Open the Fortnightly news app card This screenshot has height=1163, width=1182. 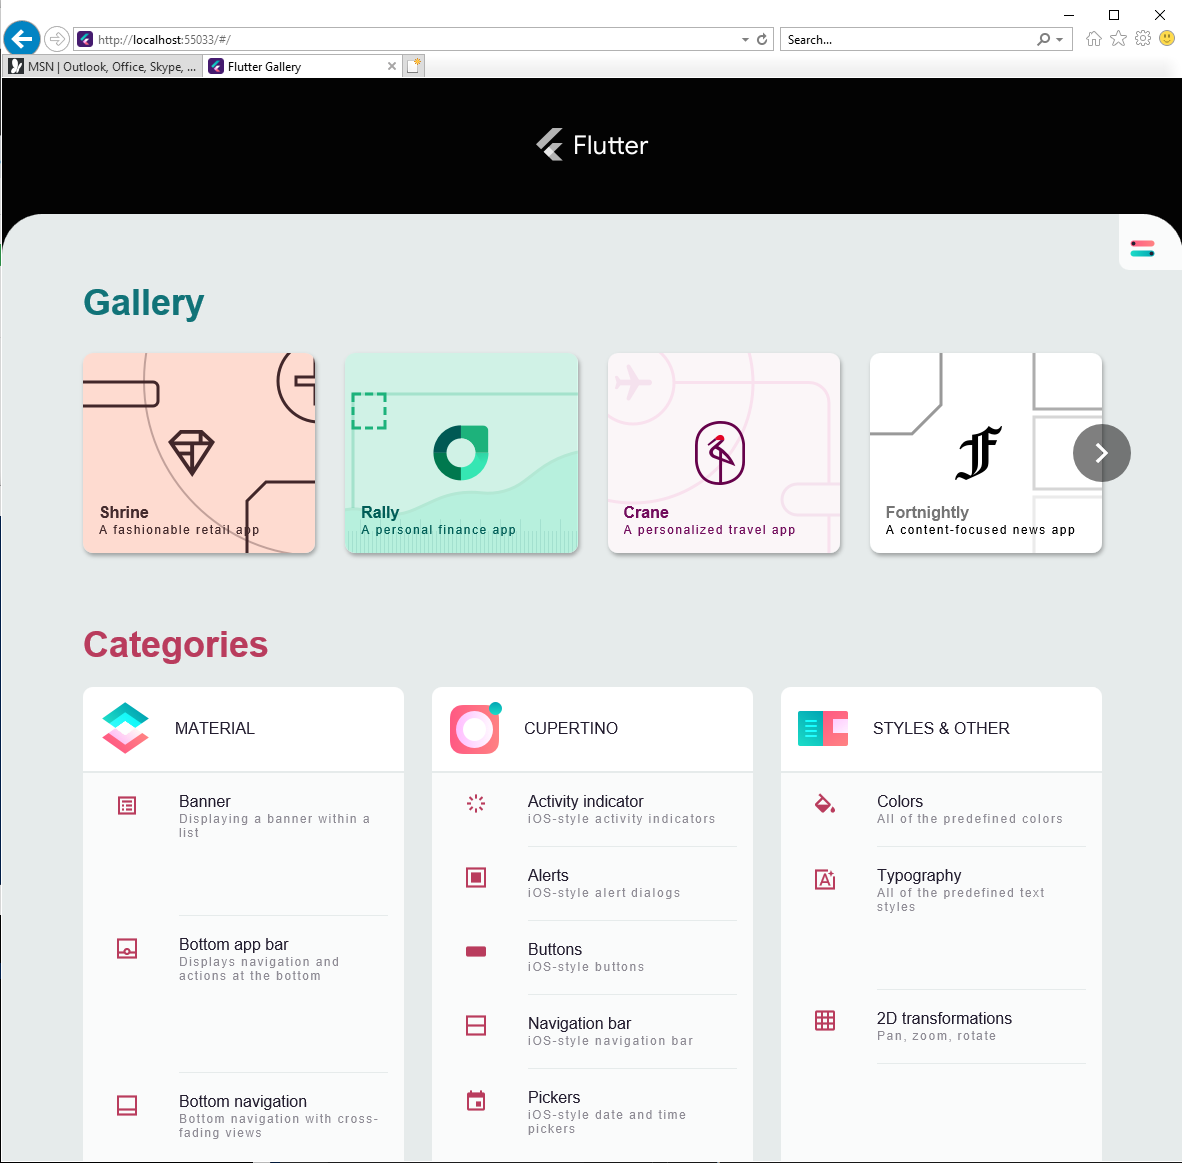(986, 453)
